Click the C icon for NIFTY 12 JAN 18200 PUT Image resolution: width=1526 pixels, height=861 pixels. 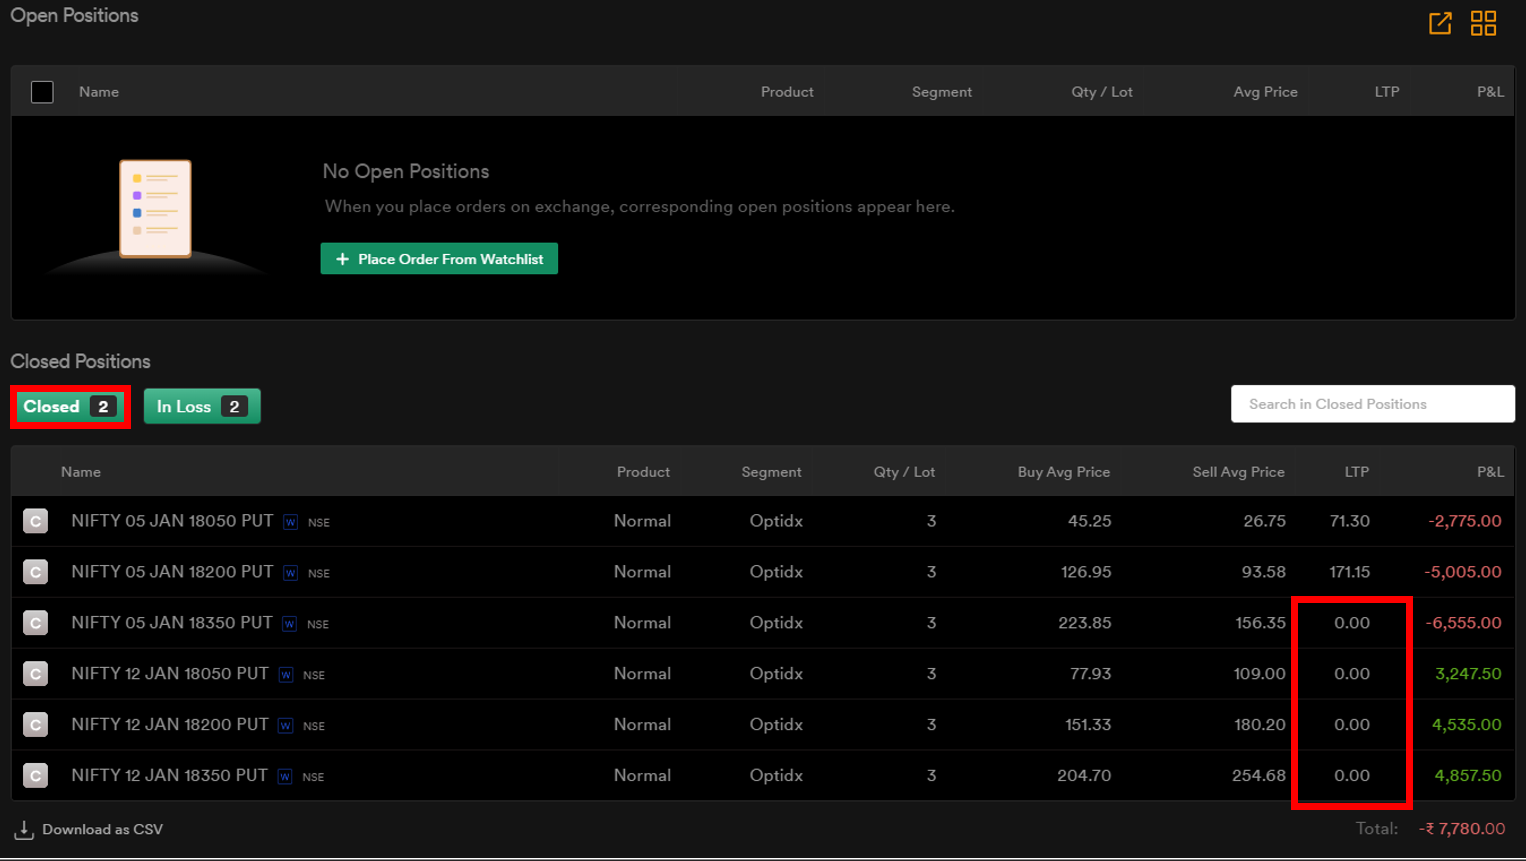pyautogui.click(x=36, y=725)
